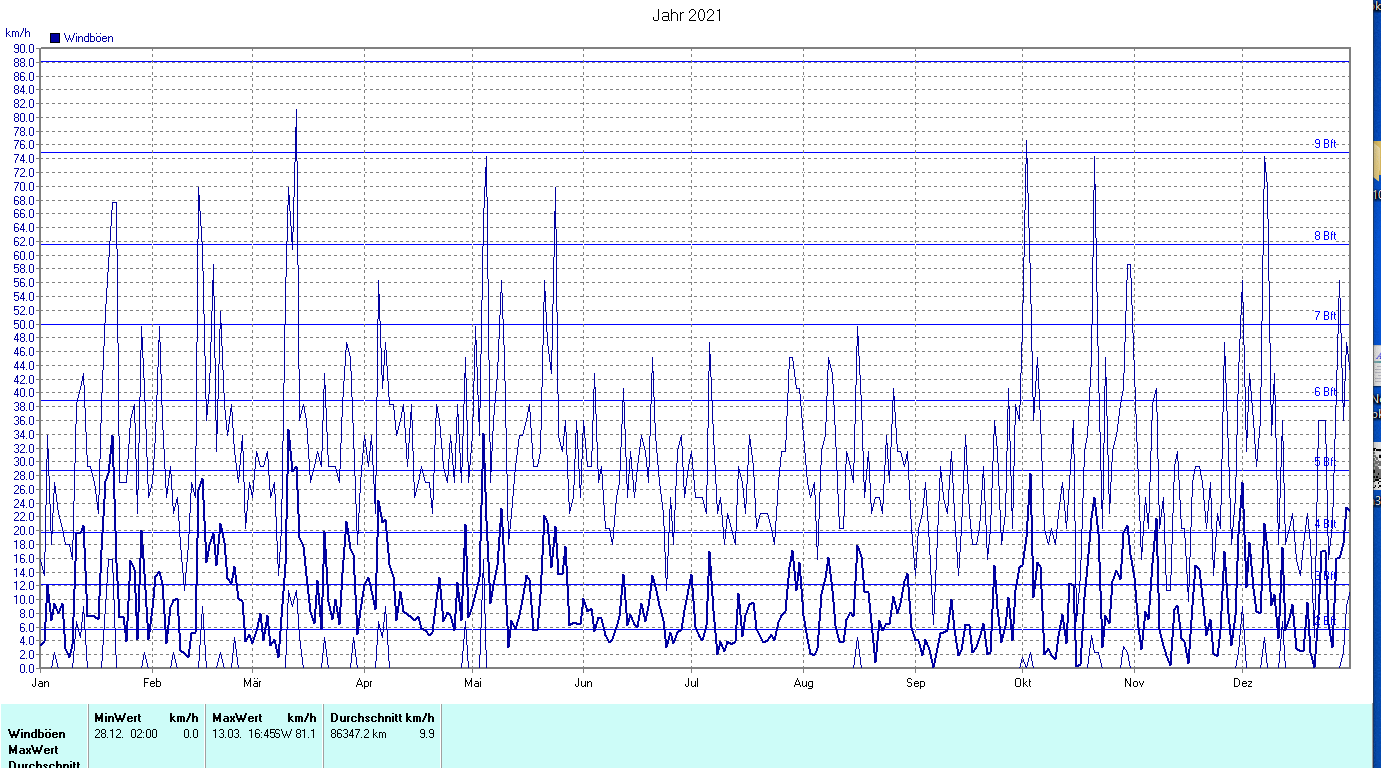Click the MaxWert row label below Windböen
The width and height of the screenshot is (1381, 768).
pyautogui.click(x=33, y=750)
